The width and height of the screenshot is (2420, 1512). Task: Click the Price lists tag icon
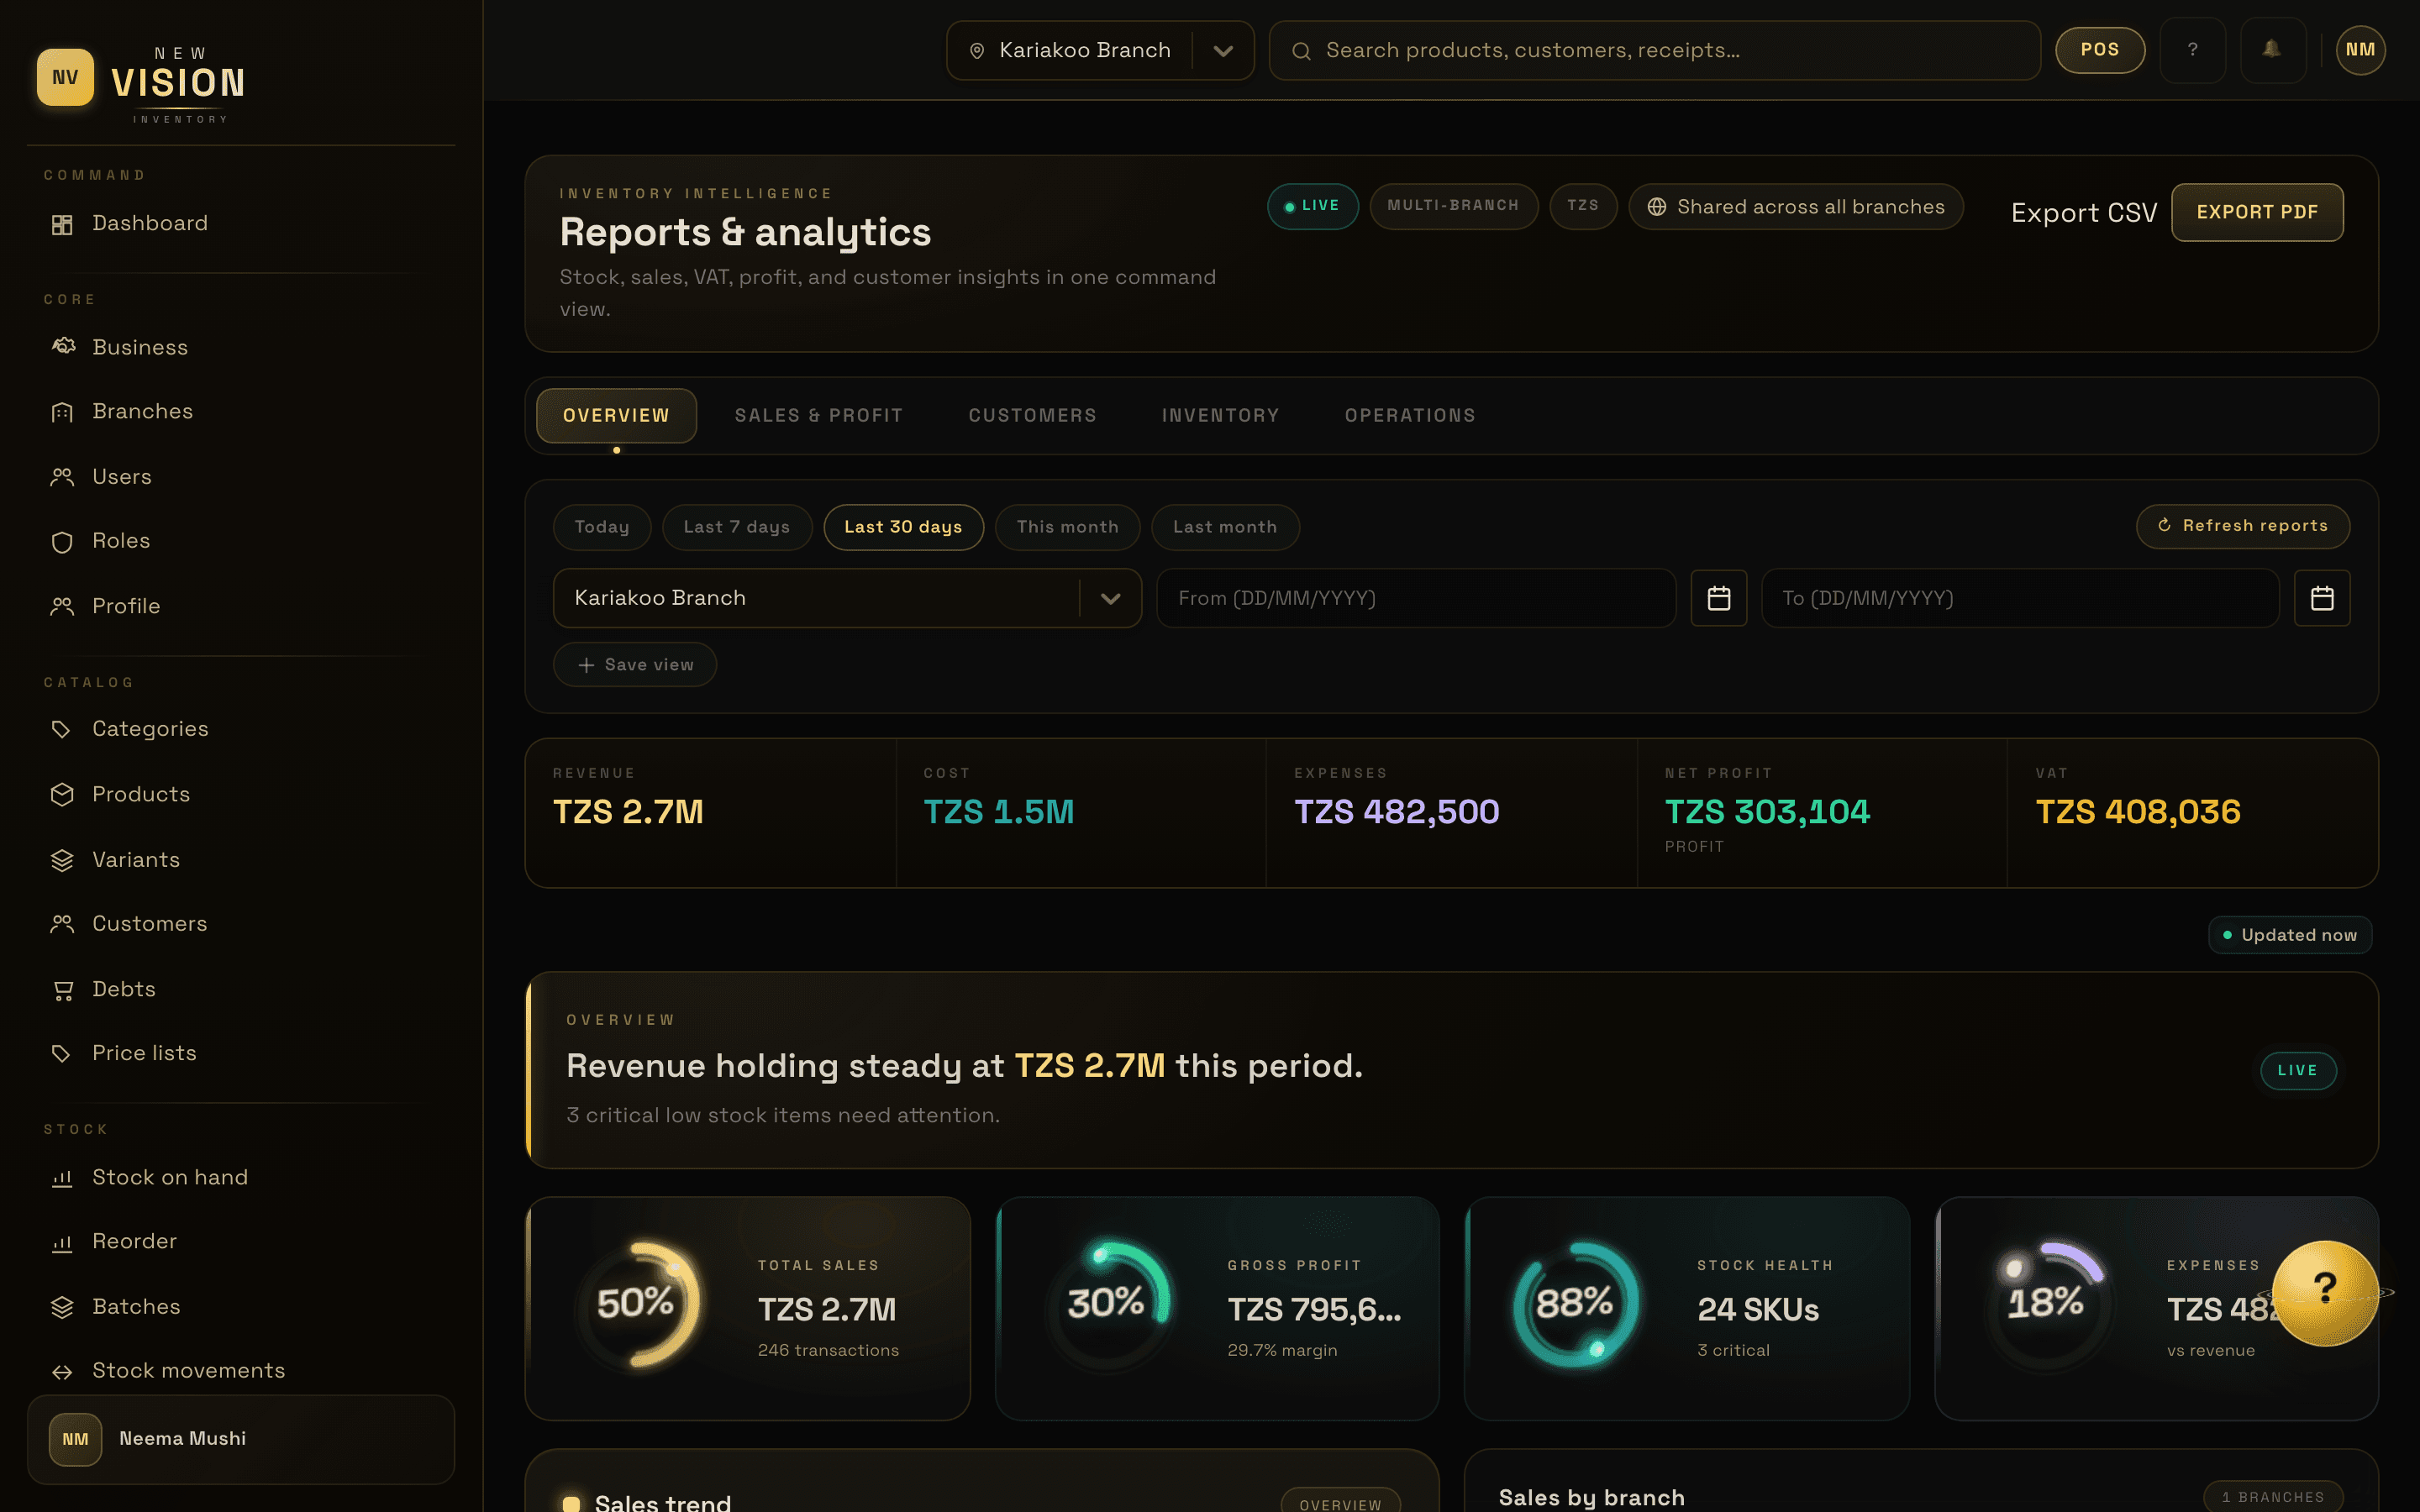click(x=62, y=1053)
